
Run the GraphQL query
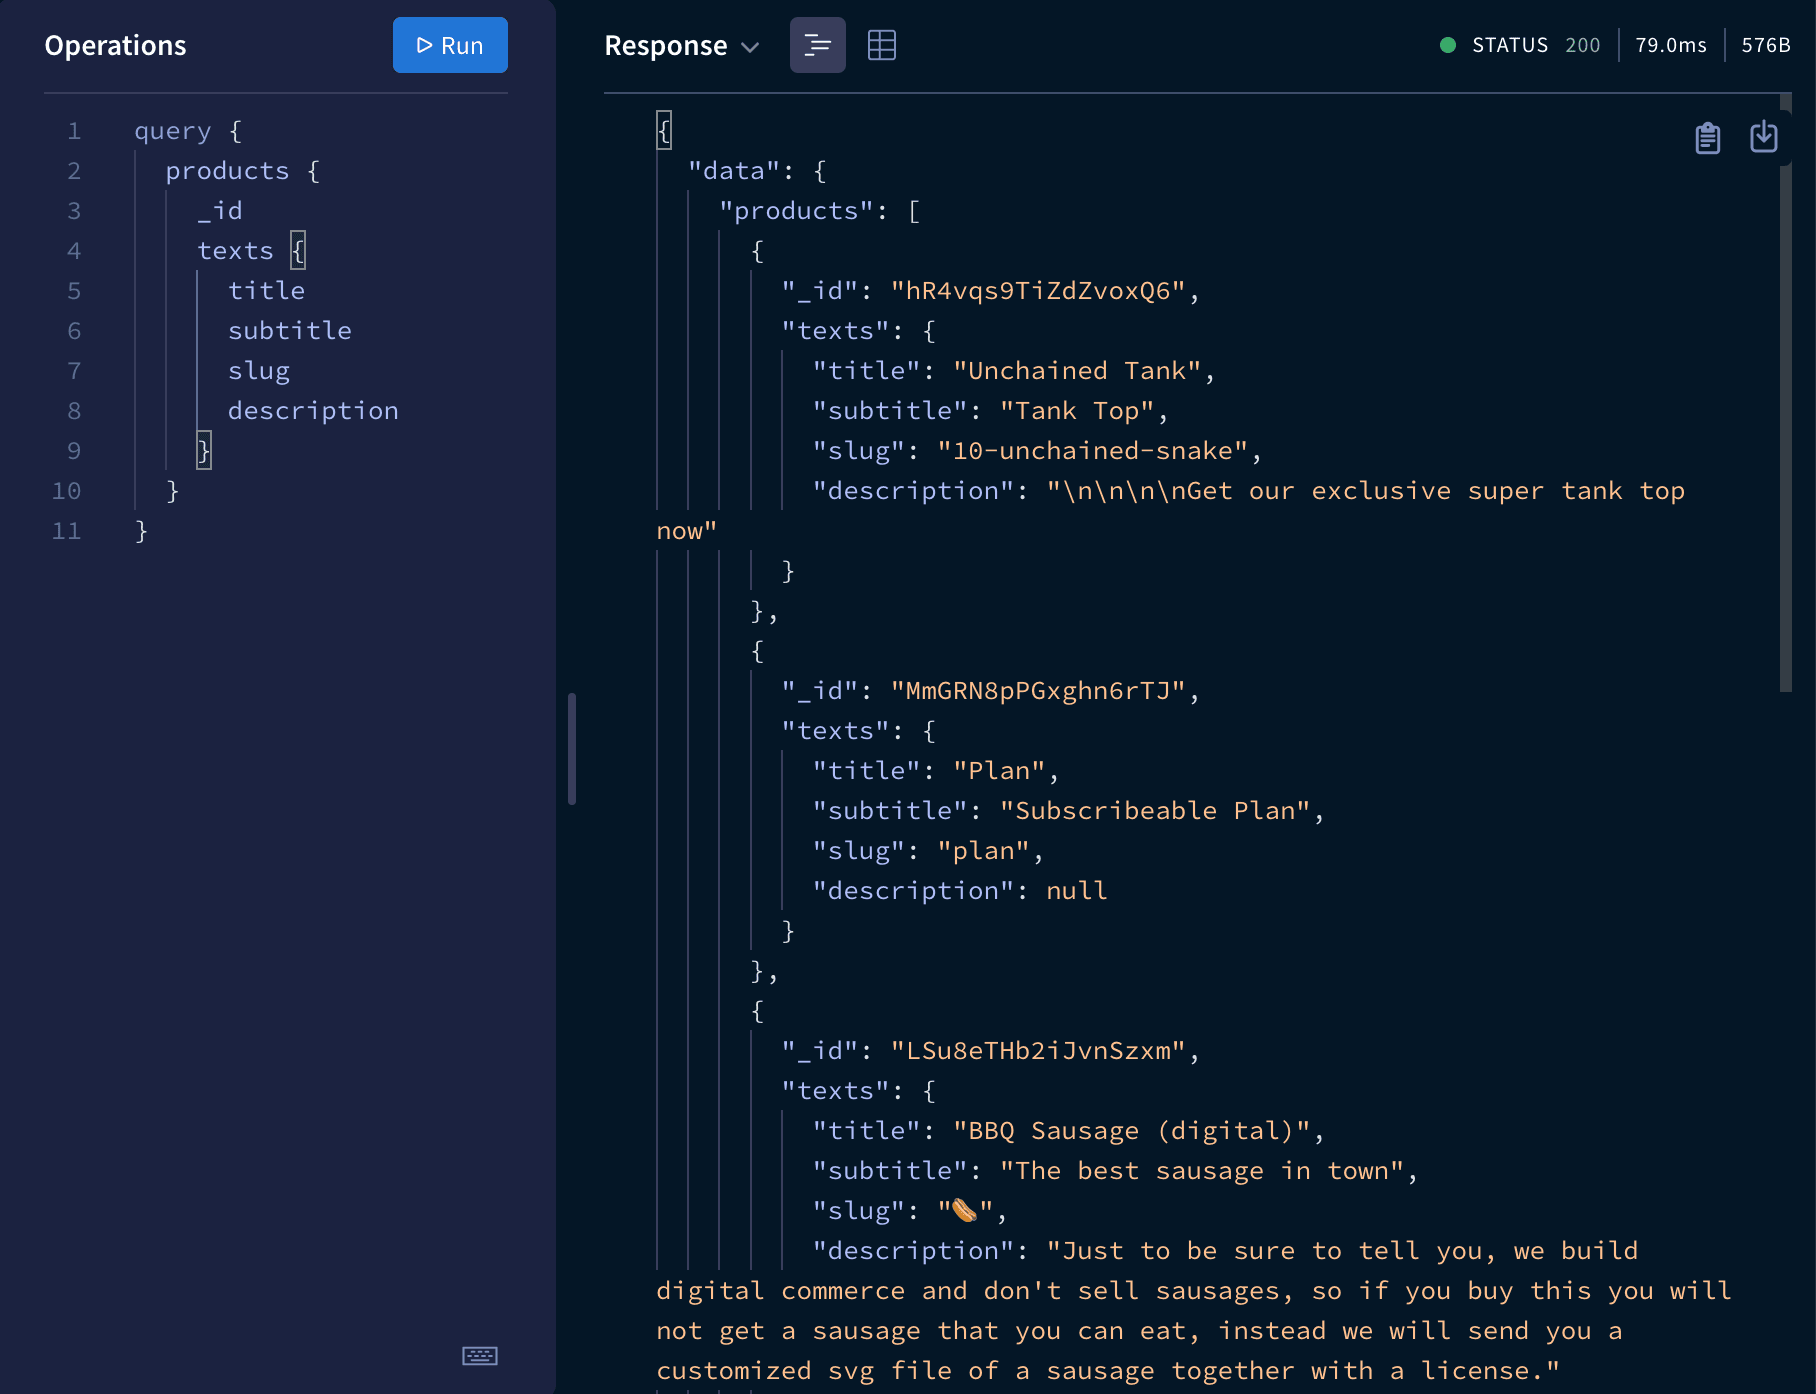450,45
